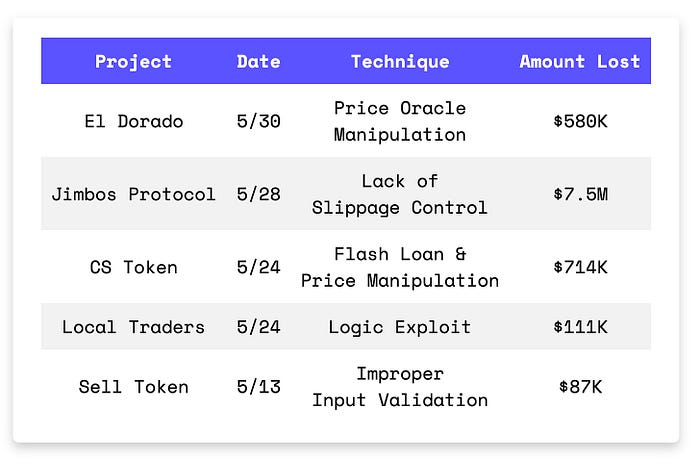Click the Local Traders project name
The image size is (700, 463).
[133, 327]
